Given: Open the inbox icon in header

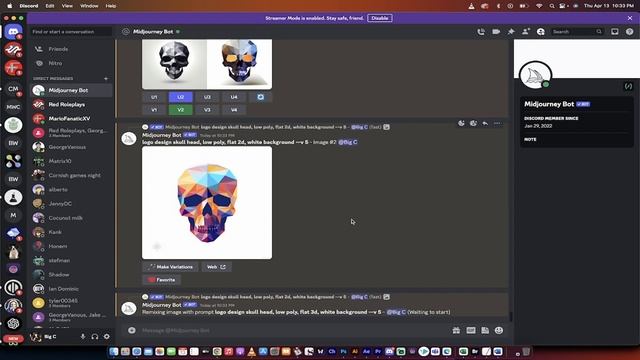Looking at the screenshot, I should click(x=615, y=31).
